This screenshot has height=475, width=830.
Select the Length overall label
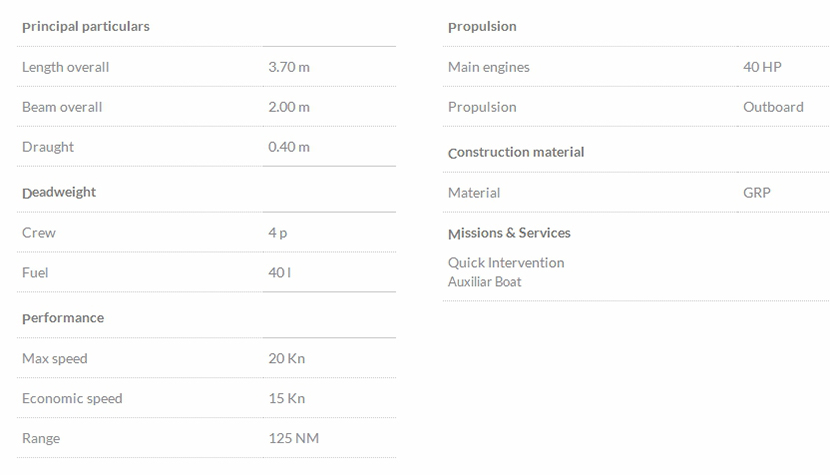click(65, 67)
